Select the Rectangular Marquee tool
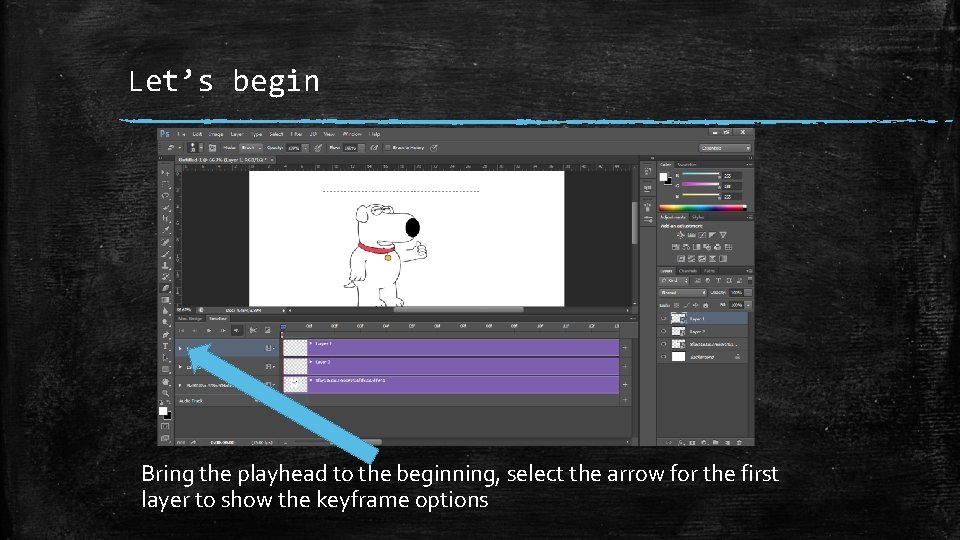 pyautogui.click(x=165, y=185)
